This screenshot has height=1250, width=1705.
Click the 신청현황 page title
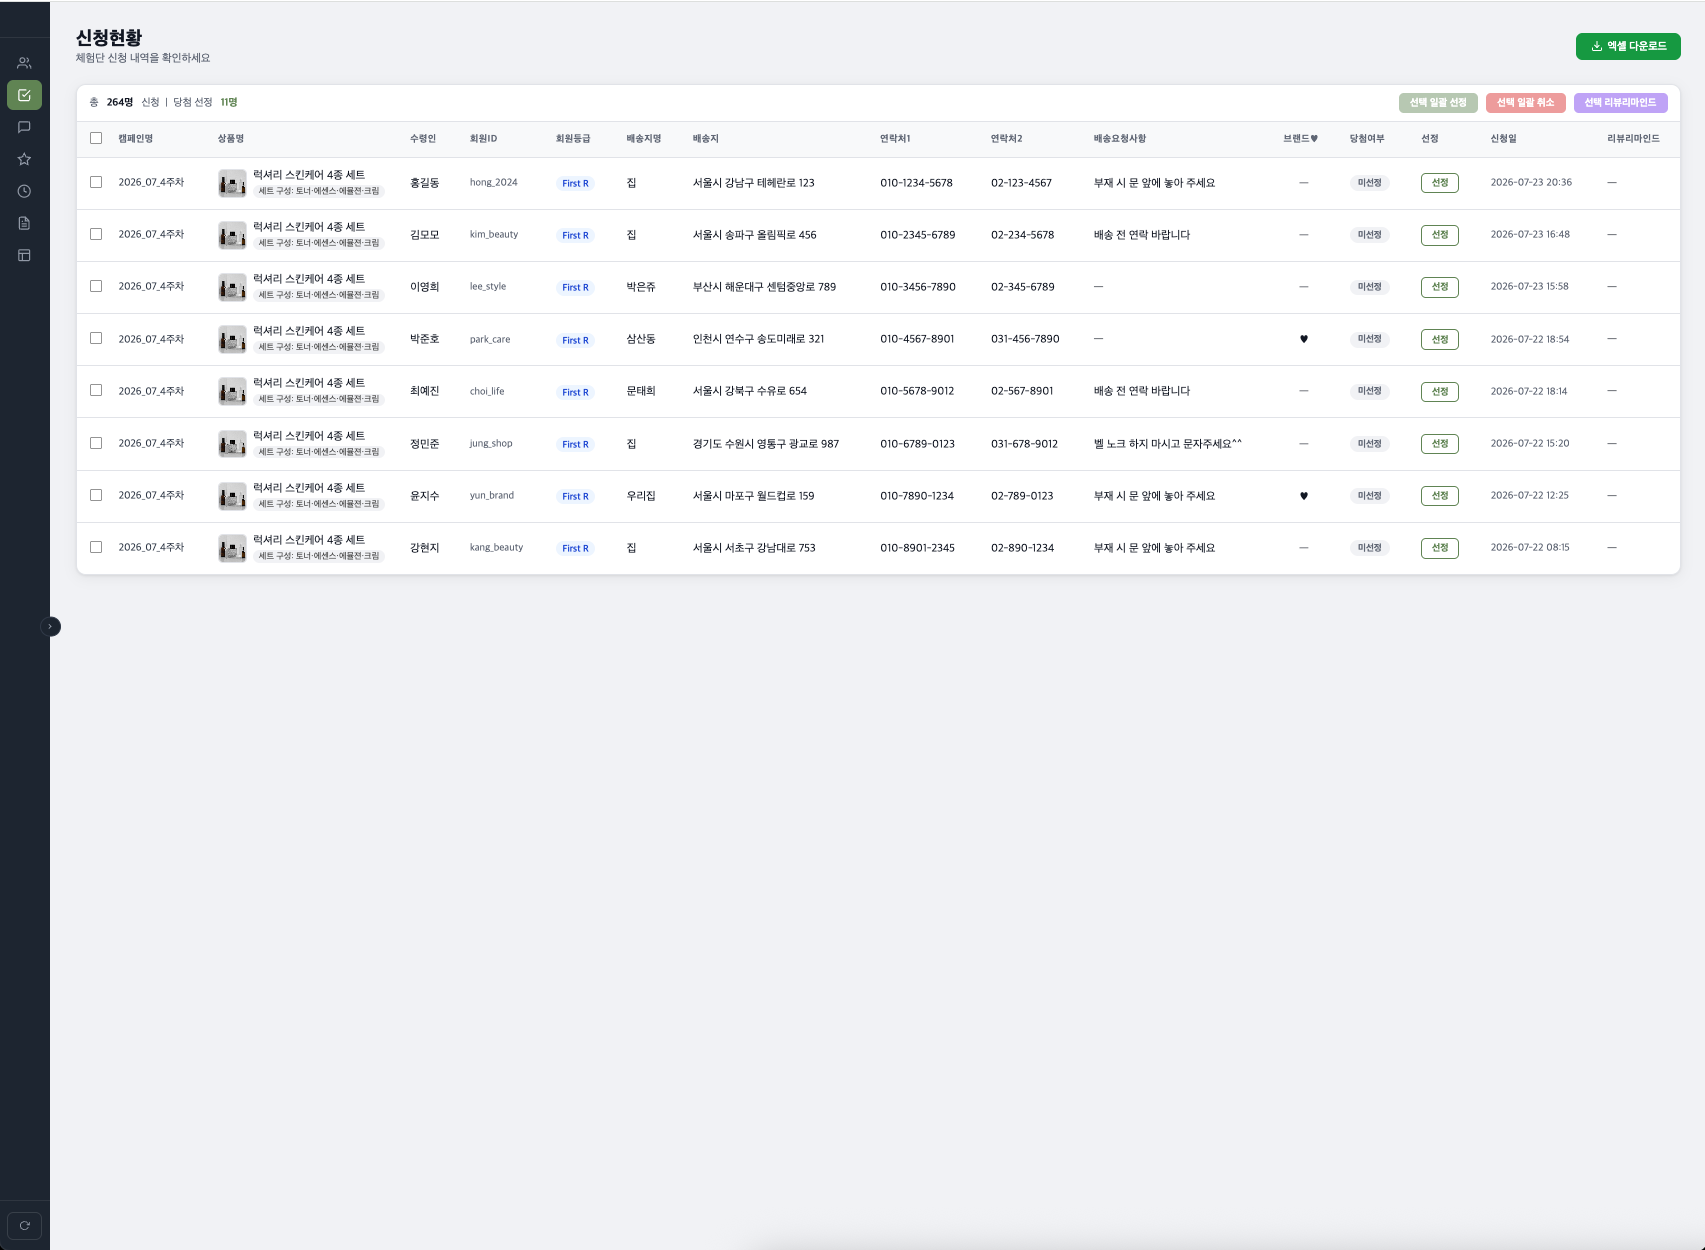[x=109, y=38]
